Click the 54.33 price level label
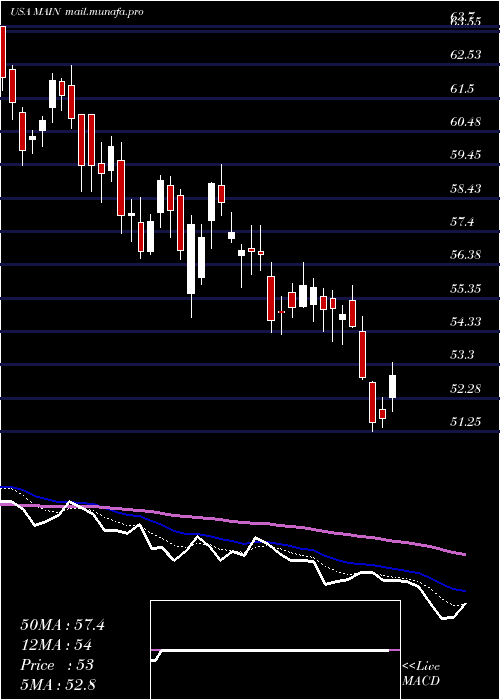The image size is (500, 700). 465,321
